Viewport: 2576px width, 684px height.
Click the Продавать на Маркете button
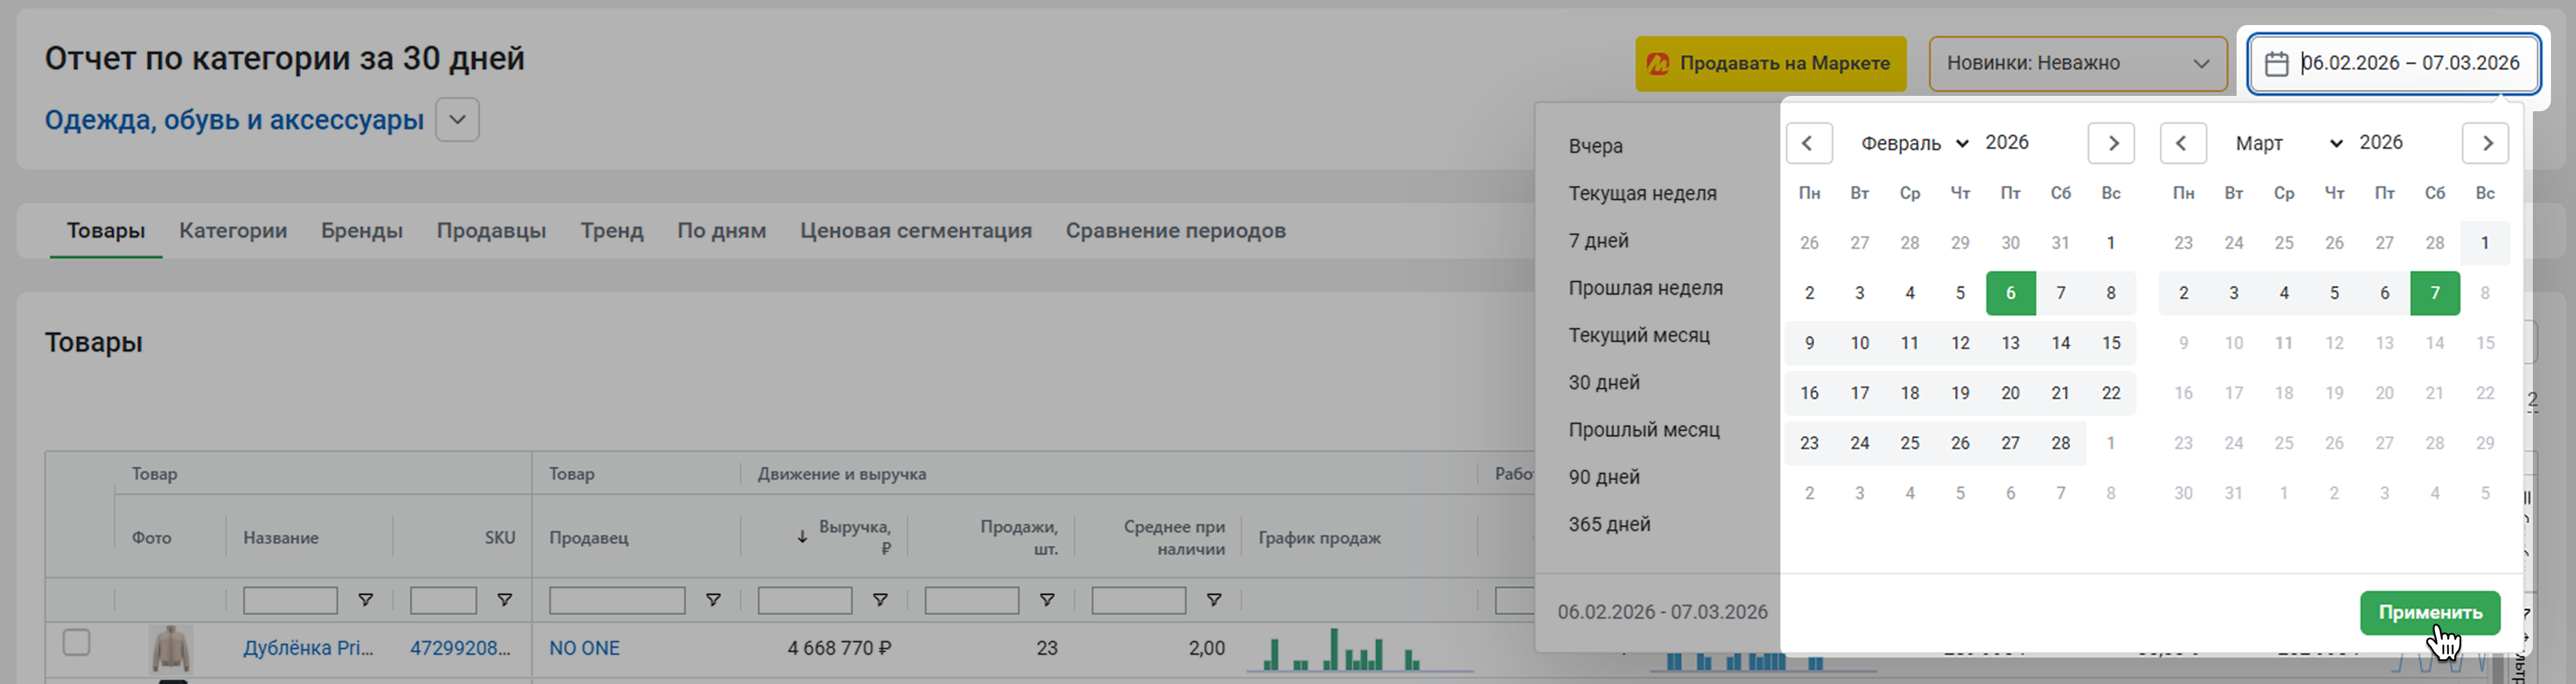(1770, 64)
